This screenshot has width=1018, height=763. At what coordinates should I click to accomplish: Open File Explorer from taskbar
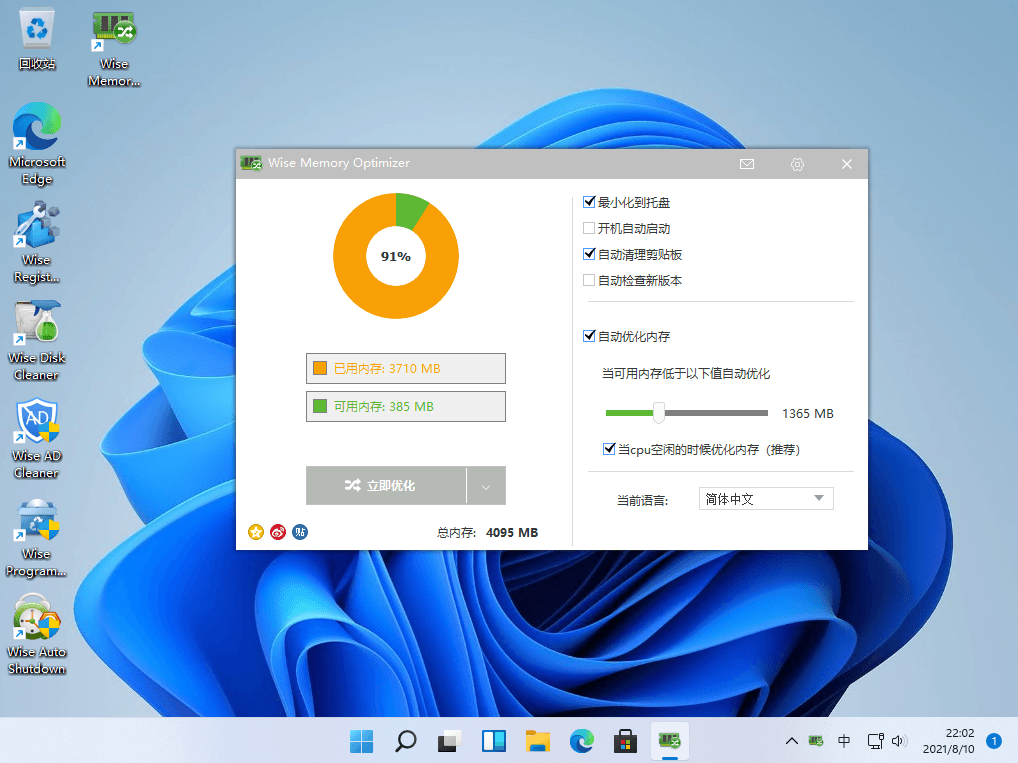[538, 741]
